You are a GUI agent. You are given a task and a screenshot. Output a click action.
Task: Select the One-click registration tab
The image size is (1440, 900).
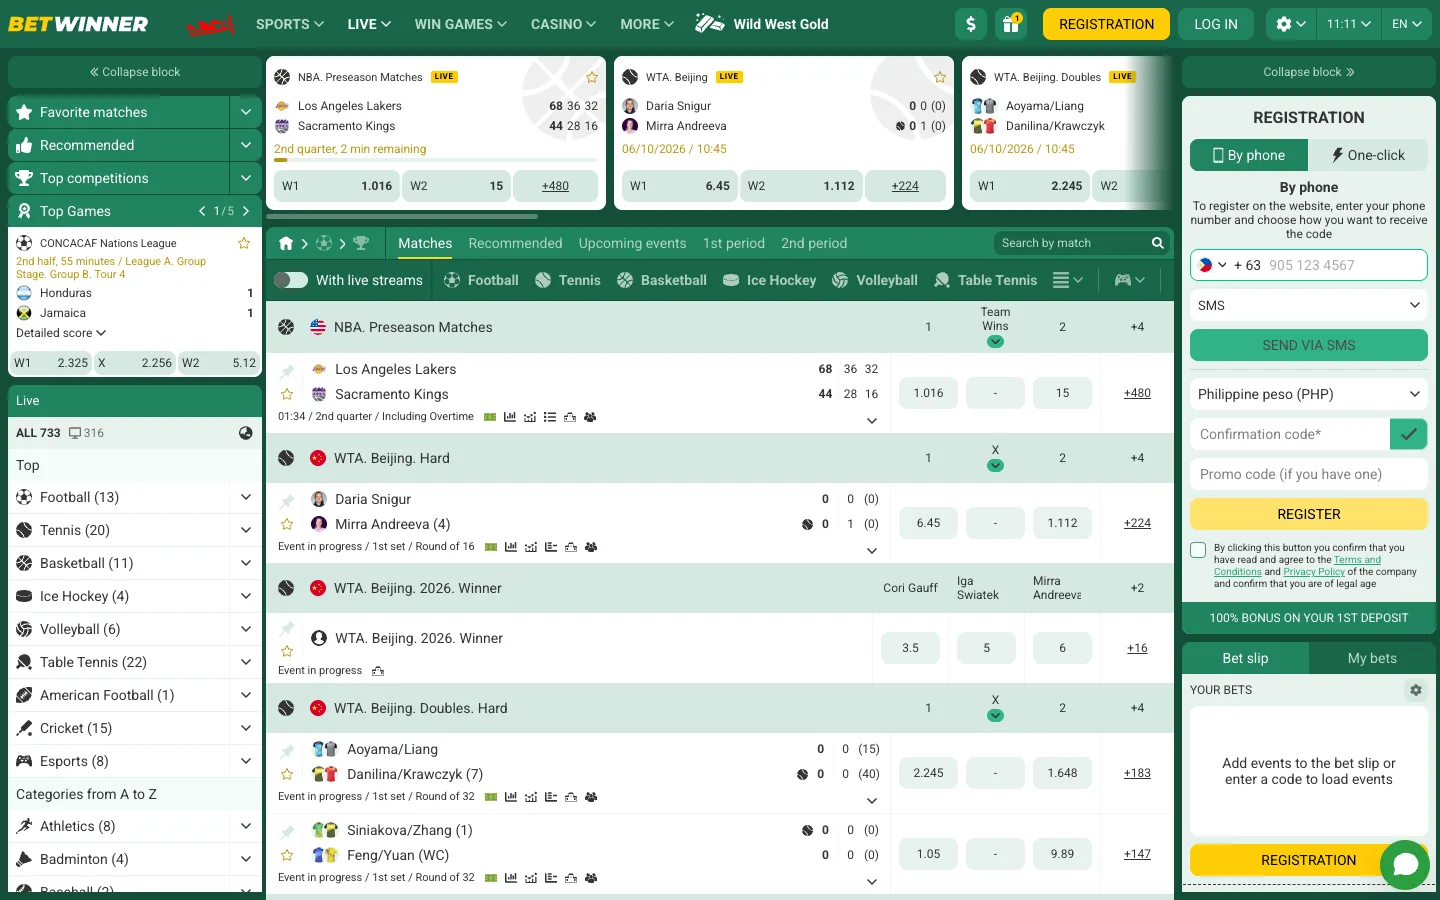[x=1368, y=155]
